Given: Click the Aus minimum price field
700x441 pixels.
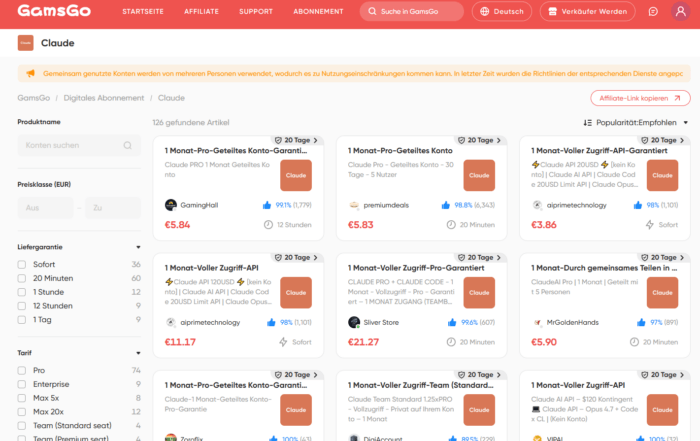Looking at the screenshot, I should [x=46, y=208].
